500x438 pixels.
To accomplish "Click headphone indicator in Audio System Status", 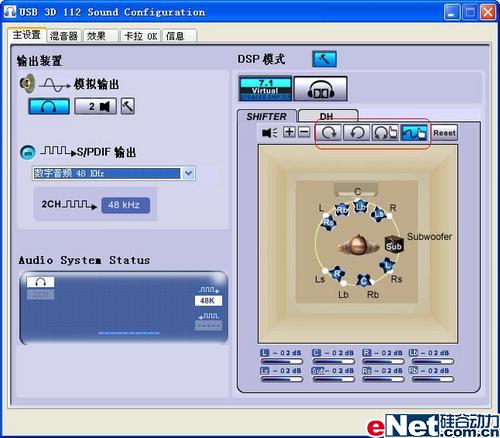I will pos(40,282).
